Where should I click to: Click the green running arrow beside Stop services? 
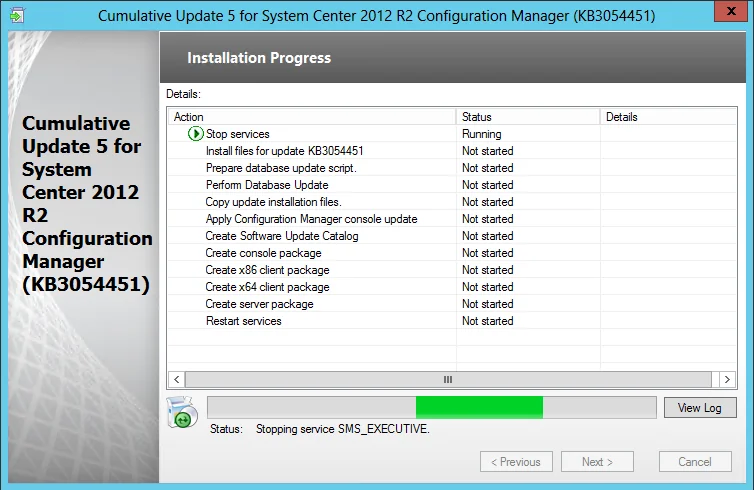195,134
